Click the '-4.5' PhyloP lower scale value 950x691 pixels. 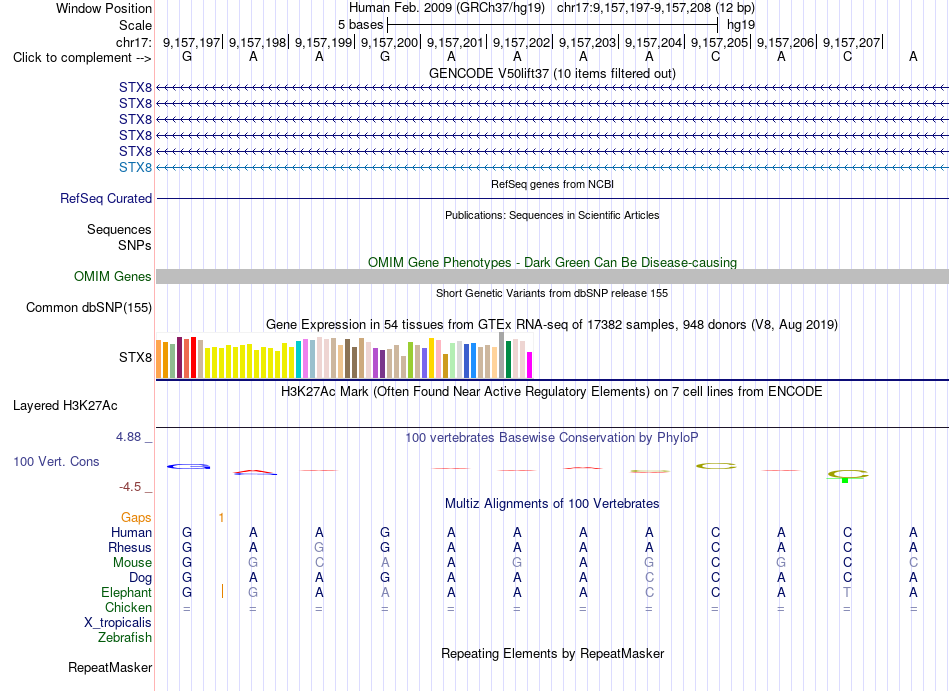point(130,487)
